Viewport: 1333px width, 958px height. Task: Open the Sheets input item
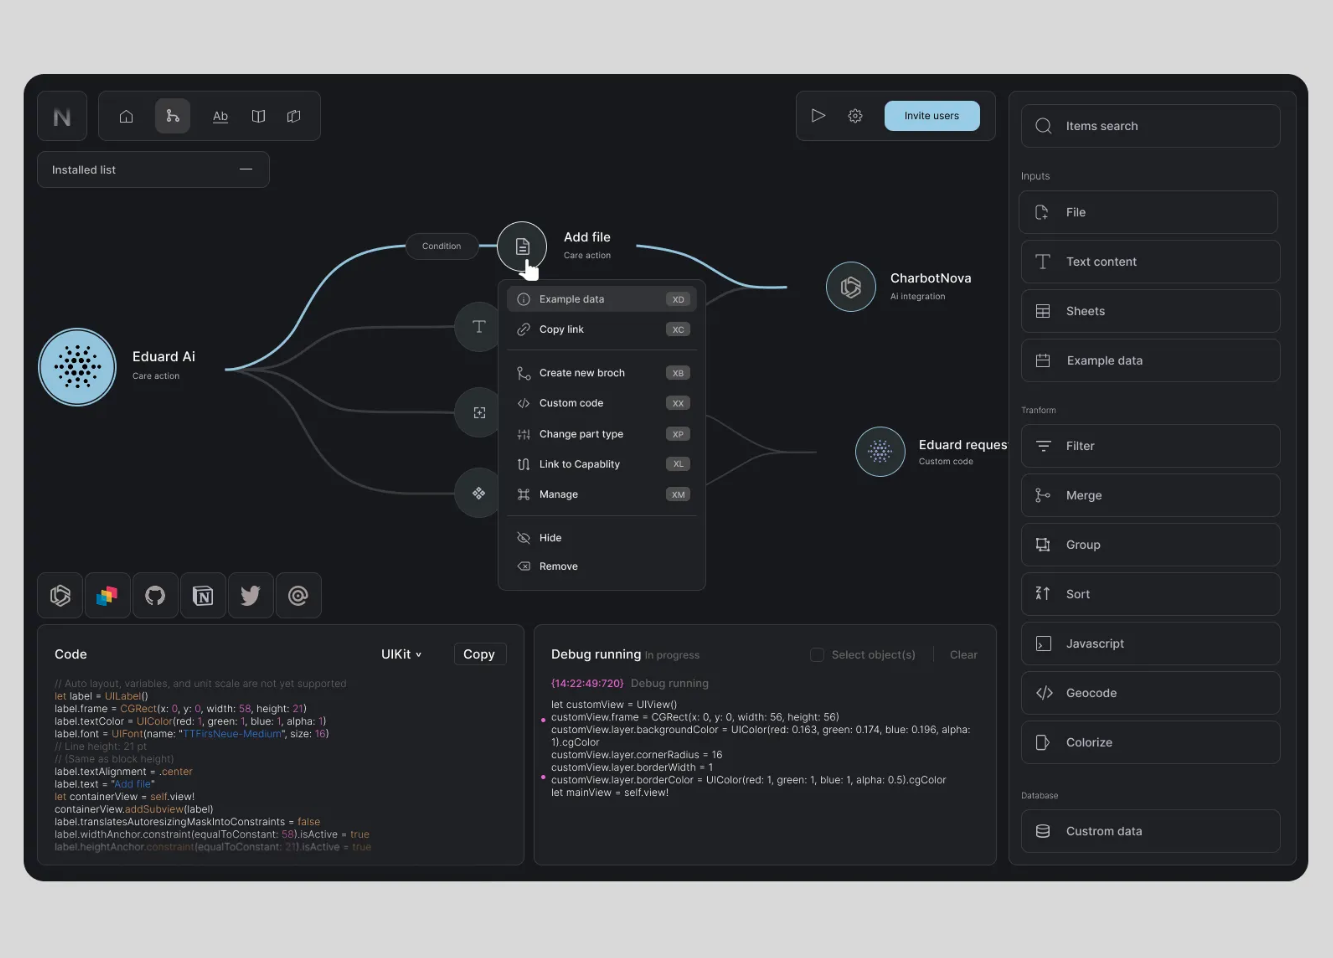click(x=1149, y=310)
